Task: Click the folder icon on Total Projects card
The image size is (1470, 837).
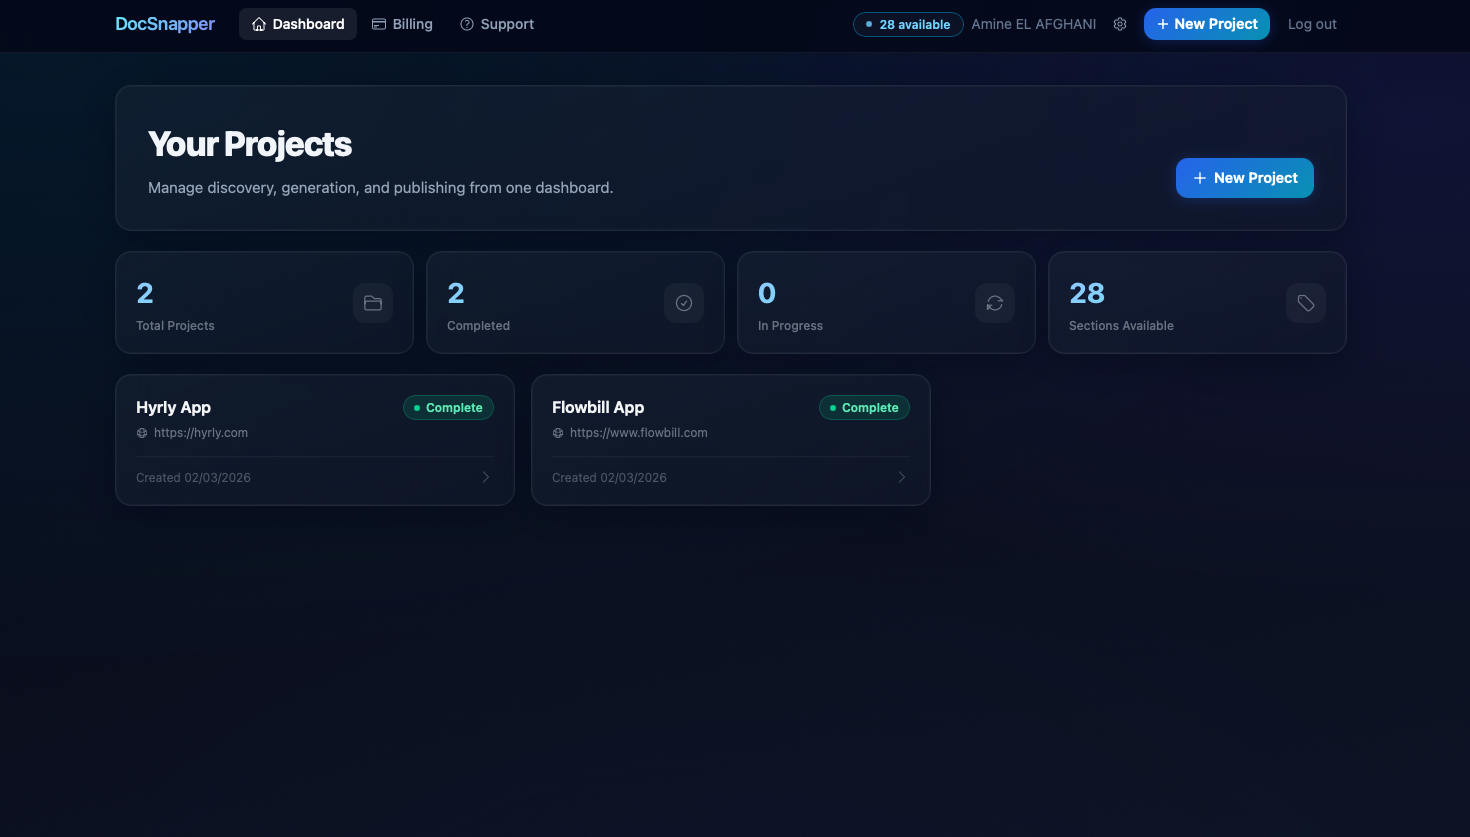Action: point(373,302)
